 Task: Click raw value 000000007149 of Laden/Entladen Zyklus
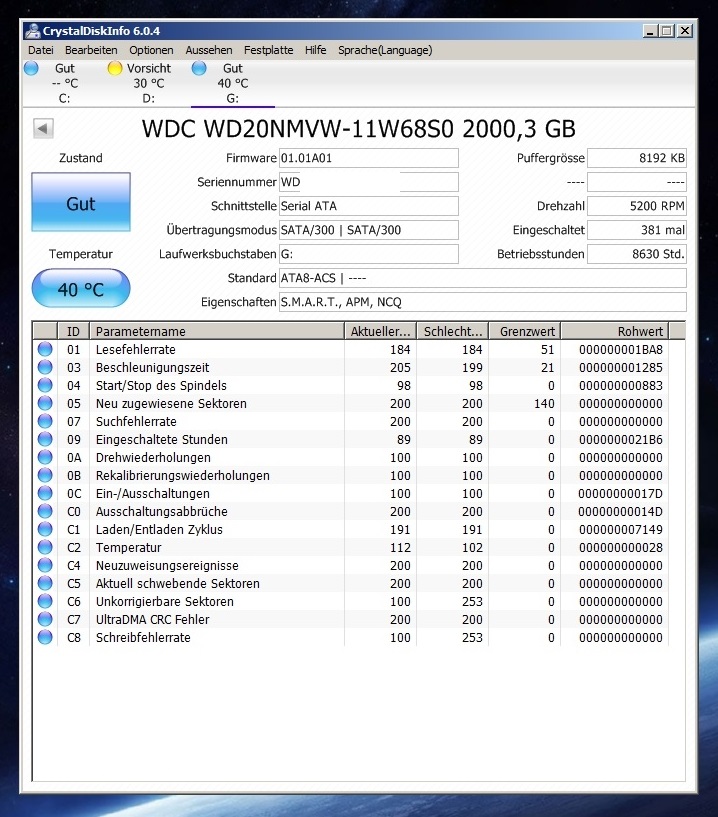[621, 530]
